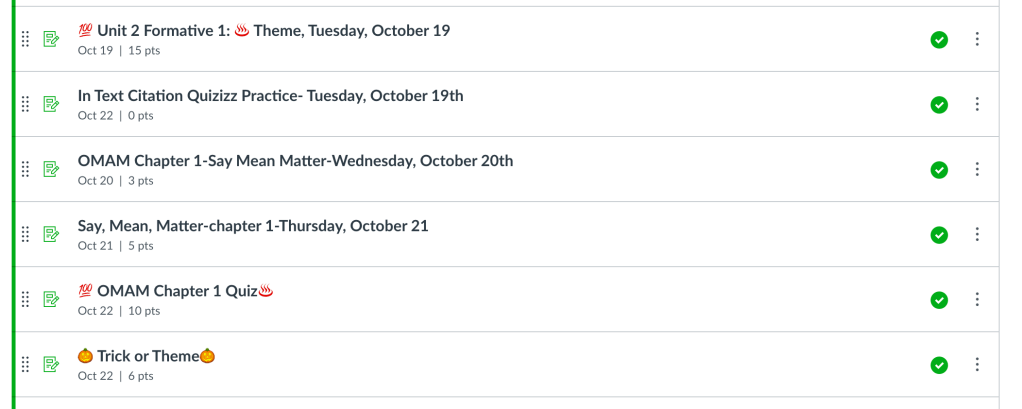Viewport: 1022px width, 409px height.
Task: Click drag handle for Say, Mean, Matter-chapter 1-Thursday
Action: point(26,234)
